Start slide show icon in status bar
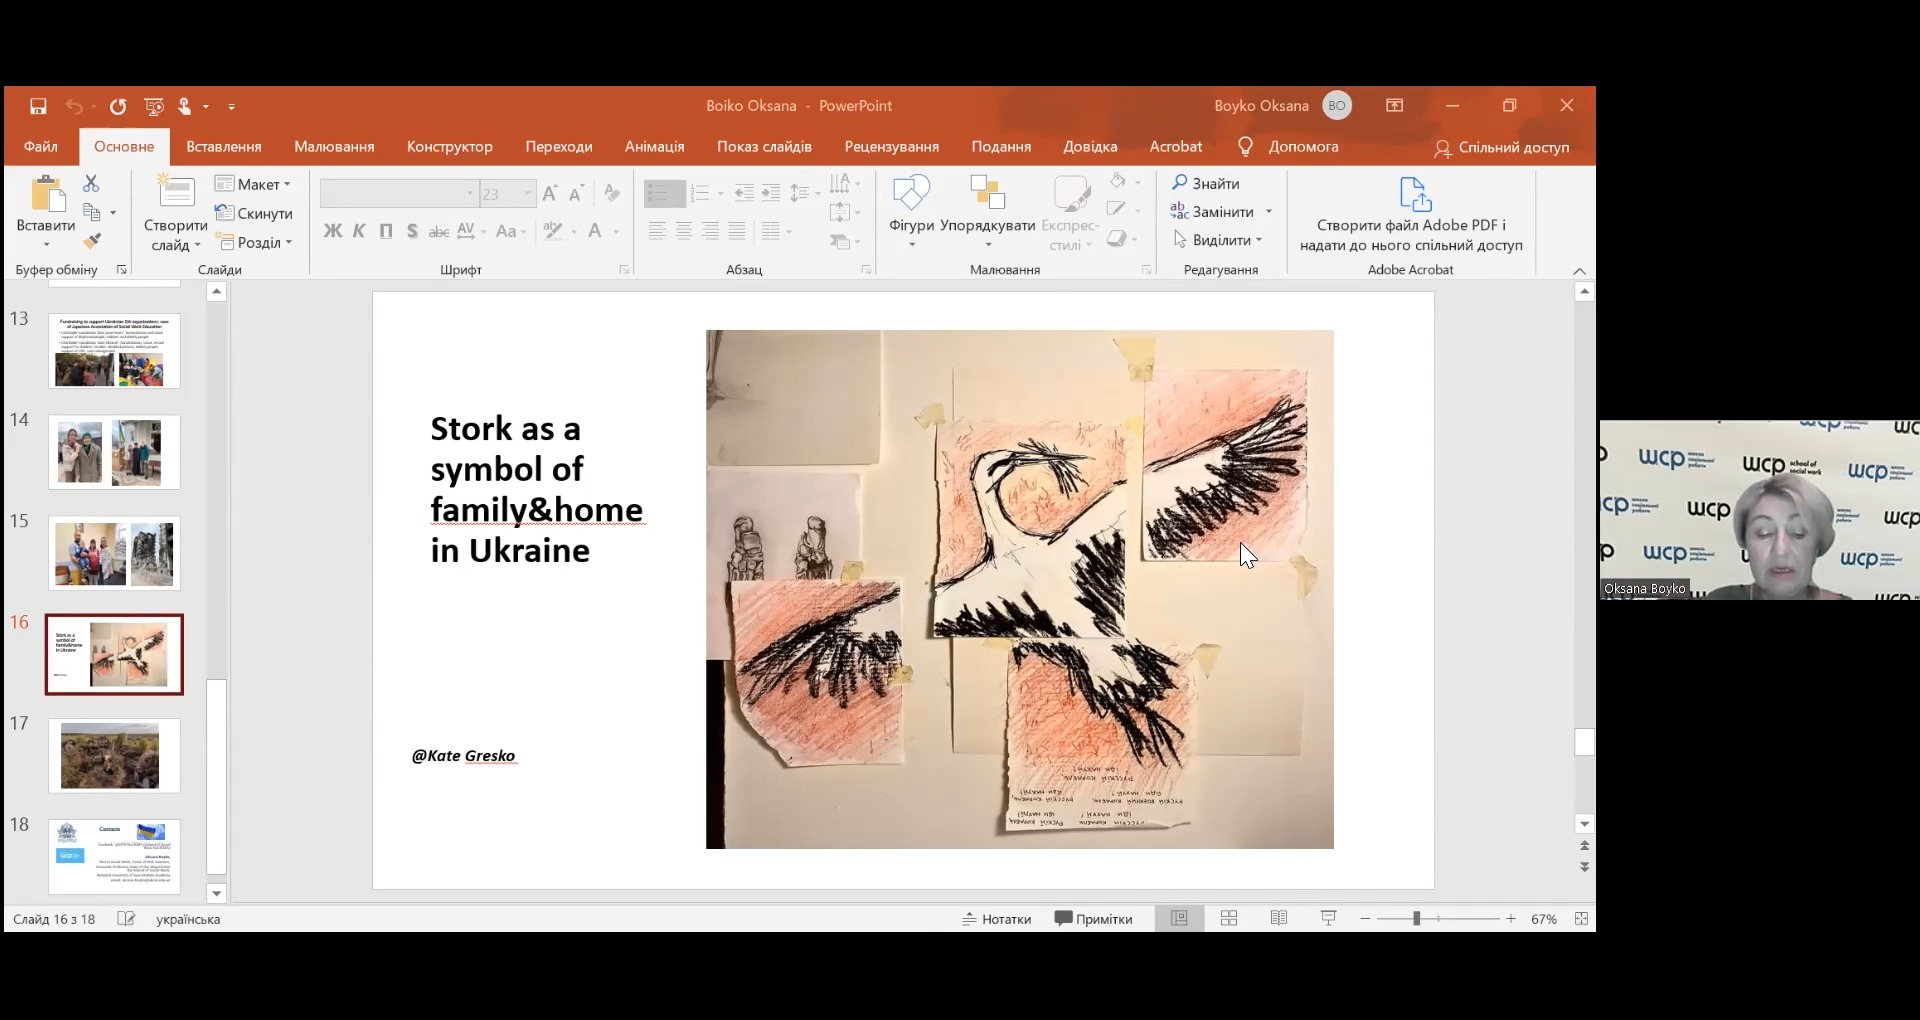Image resolution: width=1920 pixels, height=1020 pixels. [x=1329, y=918]
